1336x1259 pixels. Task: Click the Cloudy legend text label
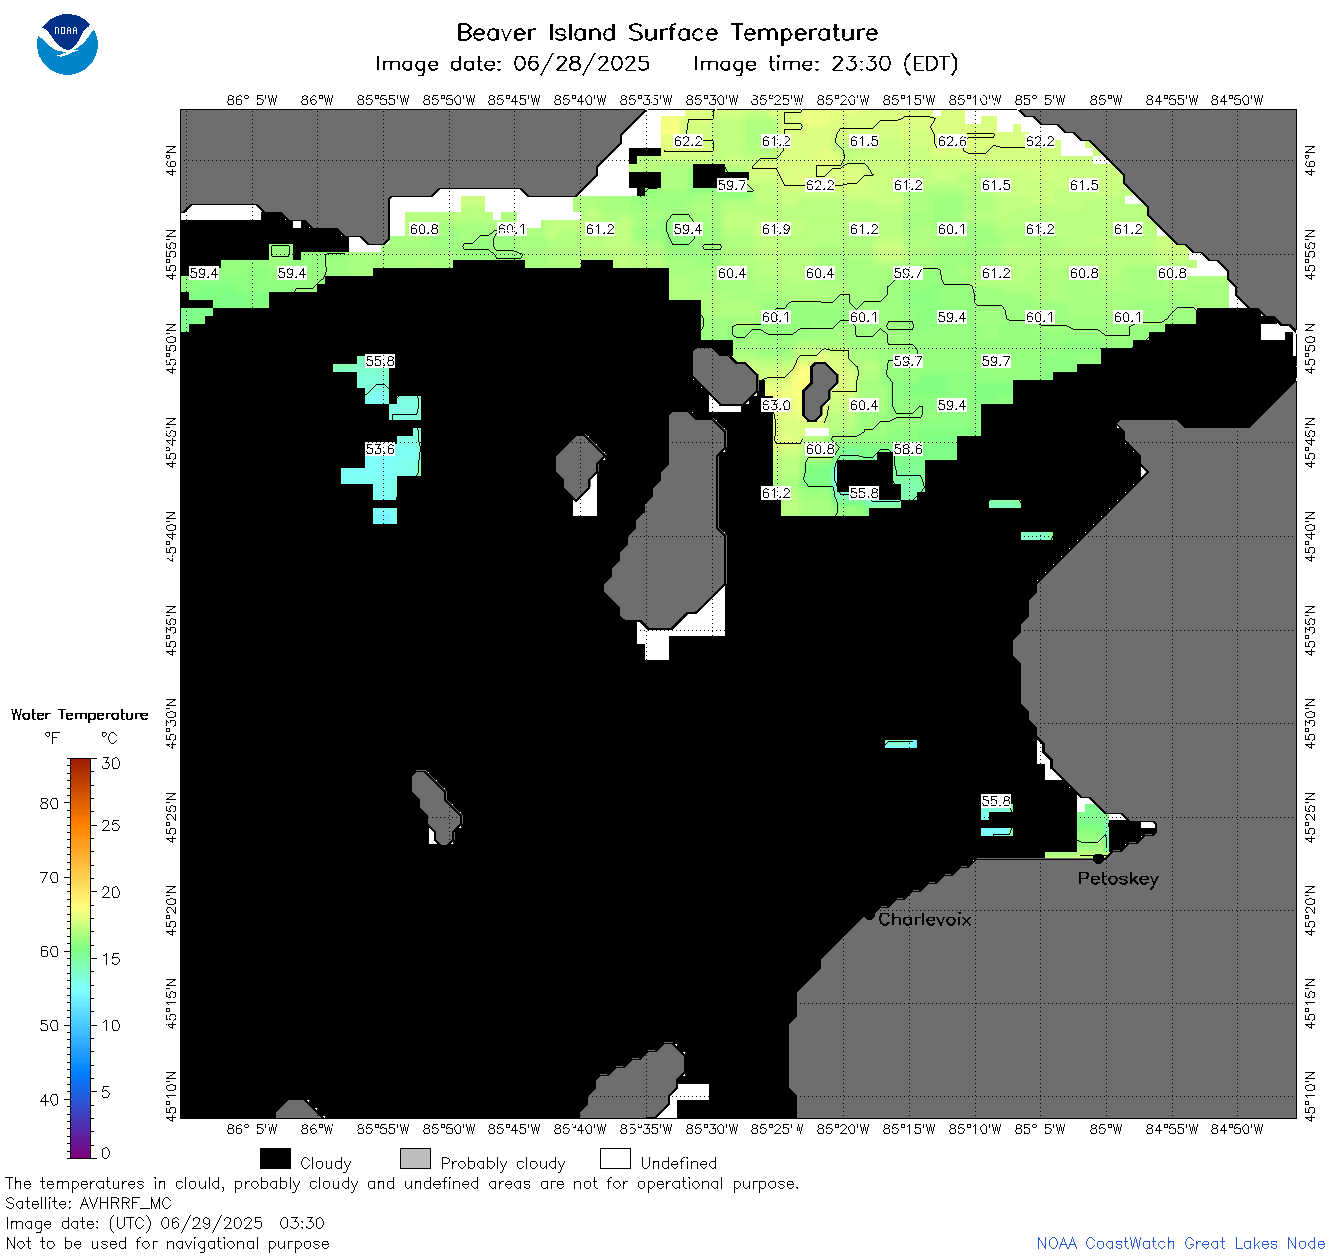click(x=326, y=1163)
